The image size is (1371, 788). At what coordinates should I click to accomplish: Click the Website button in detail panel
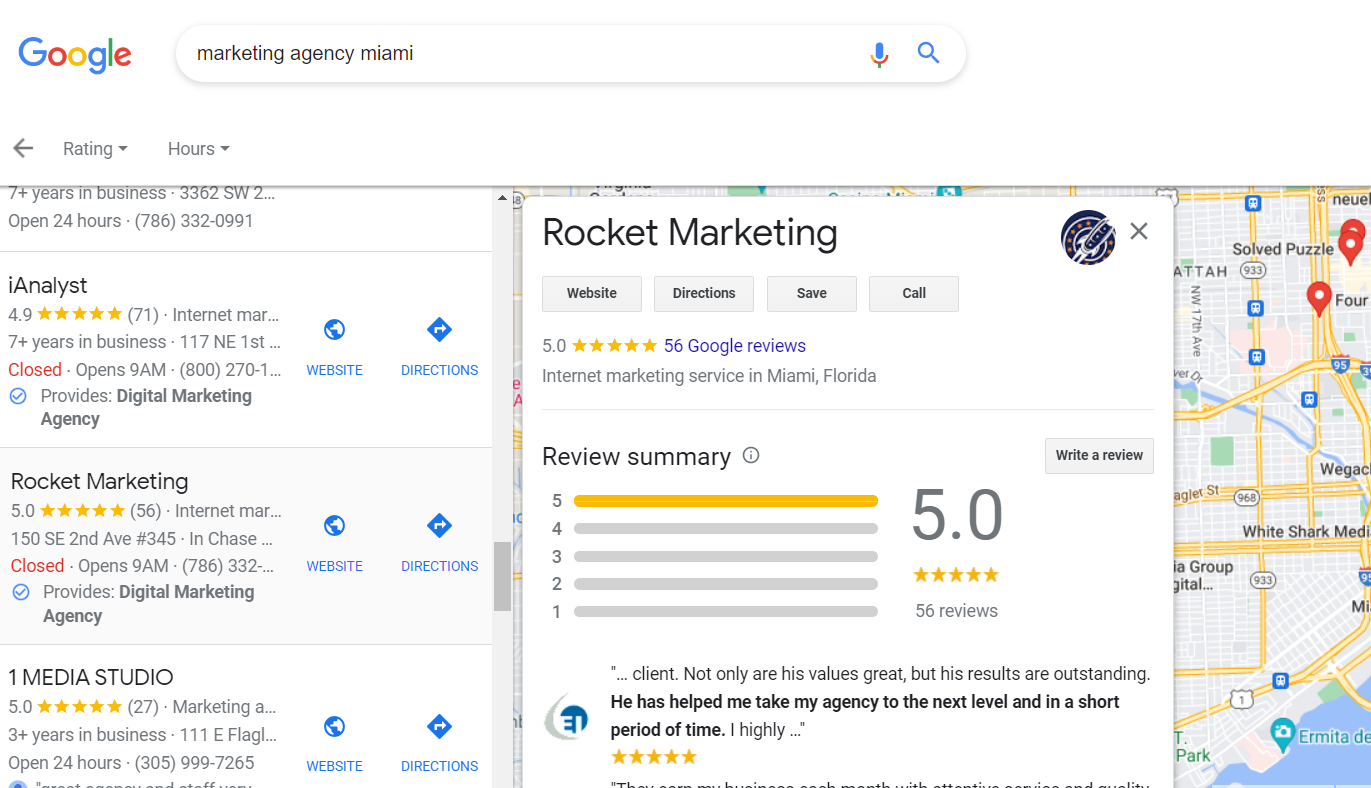[592, 293]
